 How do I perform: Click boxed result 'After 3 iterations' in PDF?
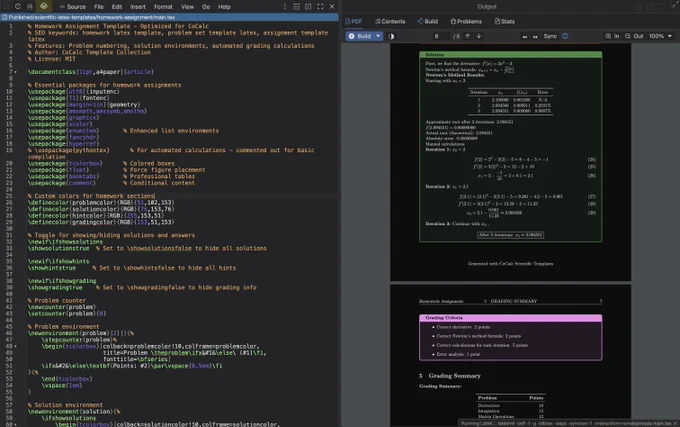pos(510,235)
